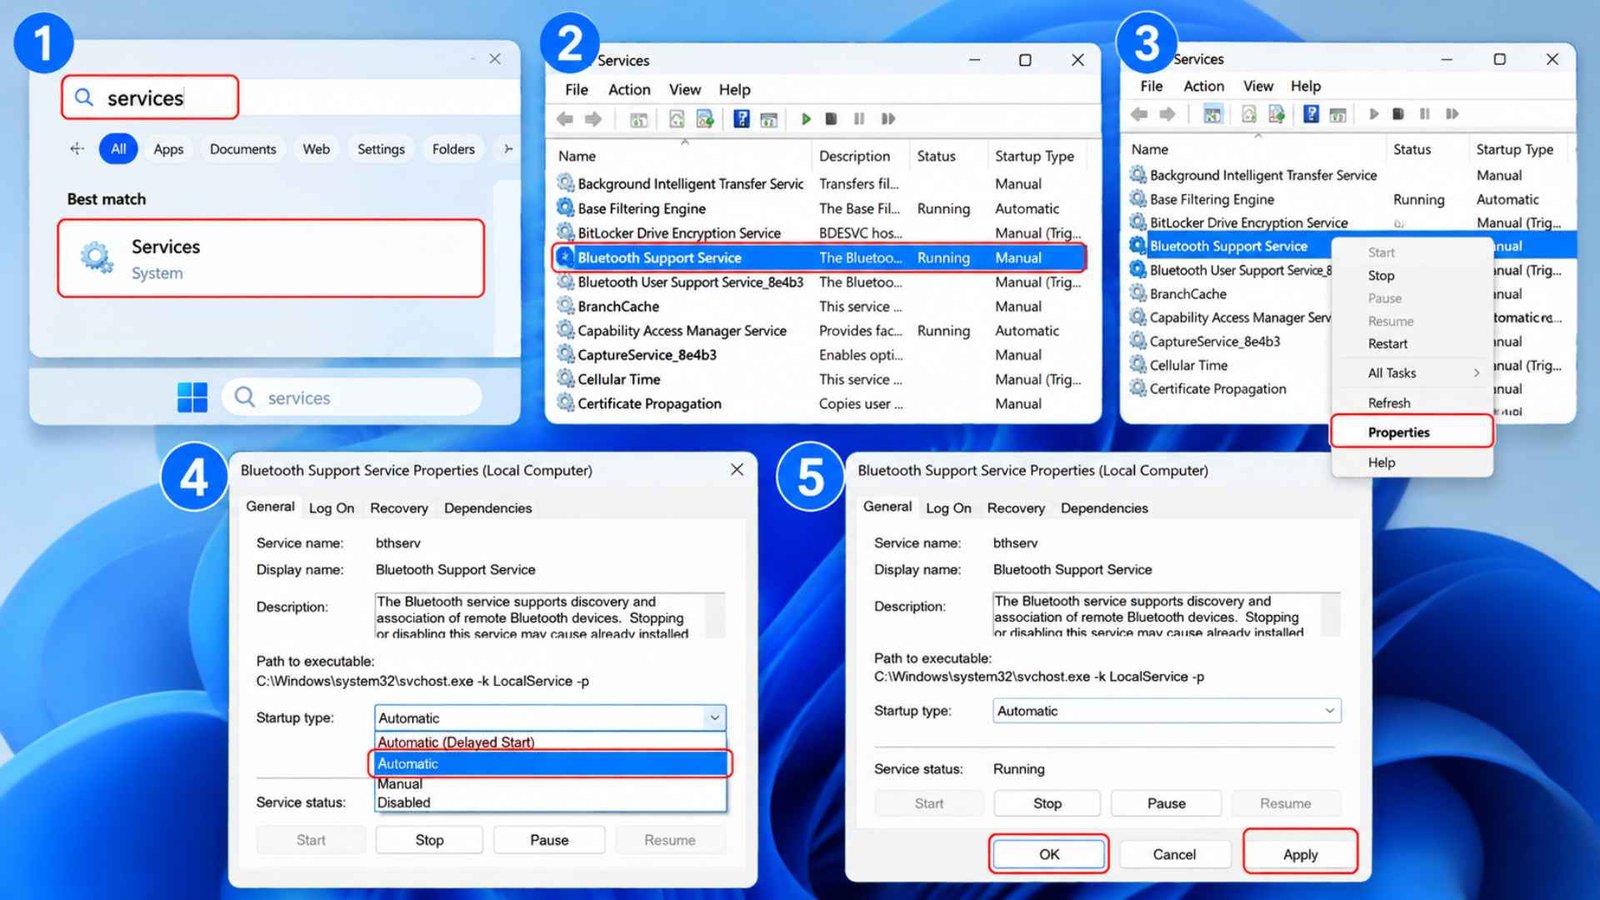This screenshot has height=900, width=1600.
Task: Open Startup type combo box in dialog with OK button
Action: click(1167, 711)
